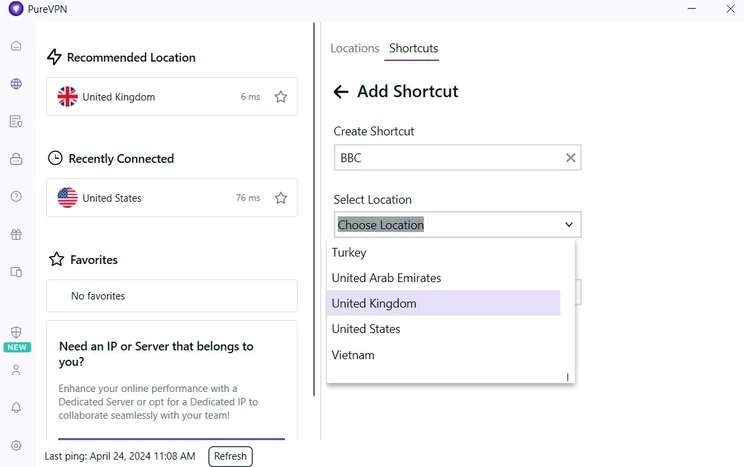Click the United States flag icon

tap(67, 198)
